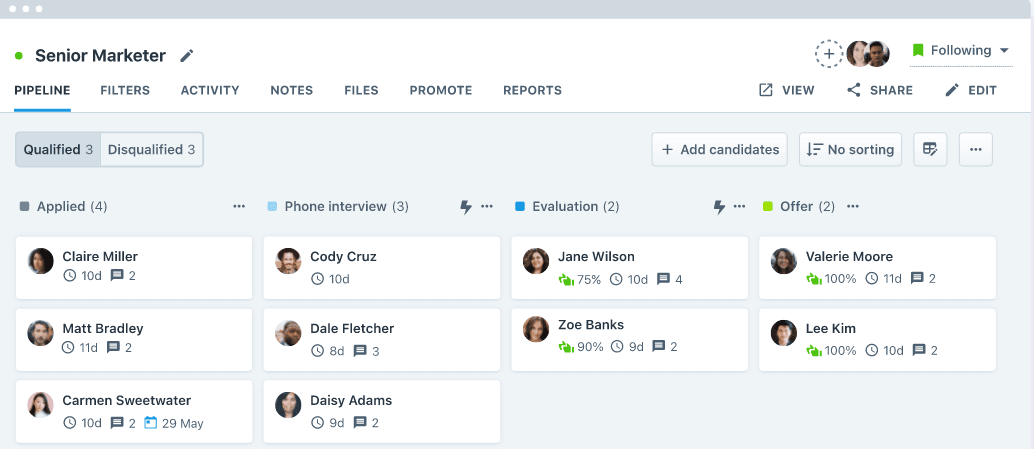Click the pencil icon beside Senior Marketer
Viewport: 1034px width, 449px height.
coord(187,56)
